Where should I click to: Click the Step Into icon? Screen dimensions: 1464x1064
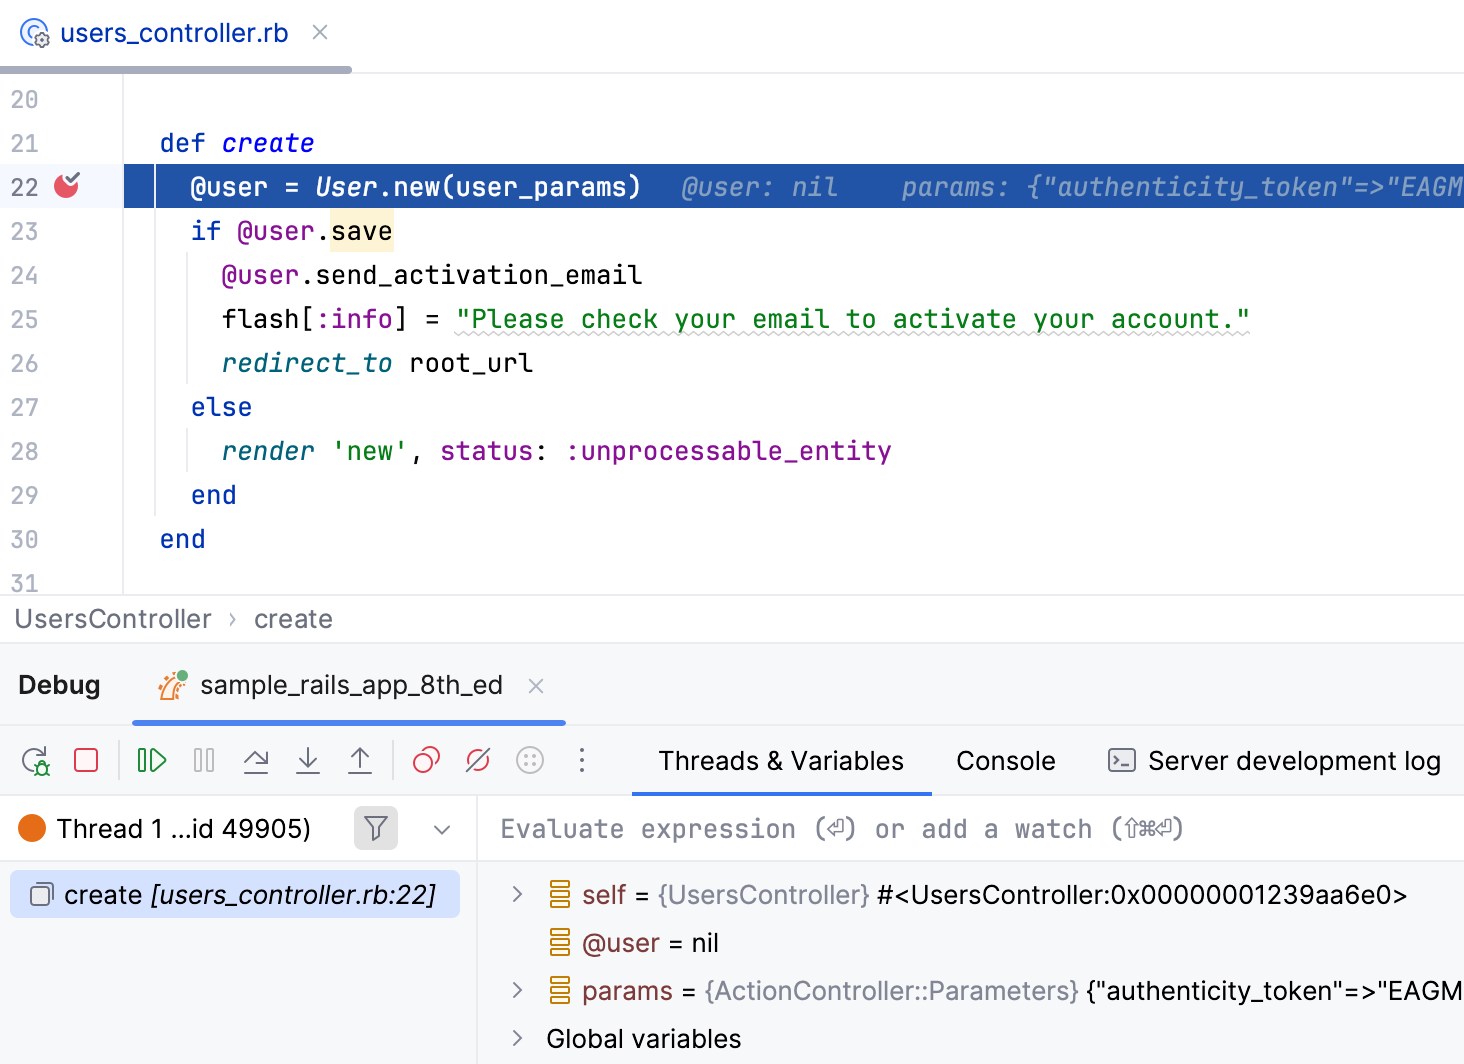[x=308, y=761]
